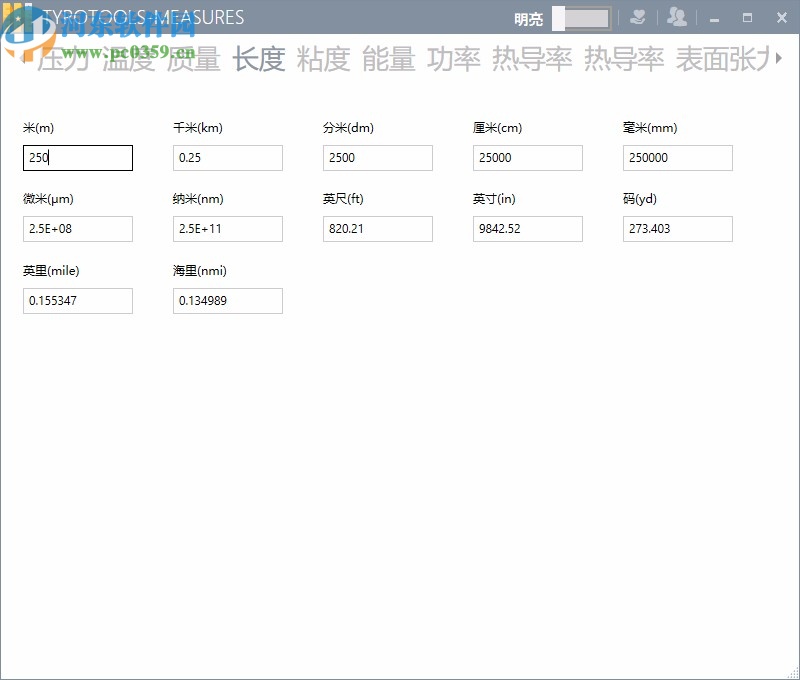This screenshot has height=680, width=800.
Task: Select the 英尺(ft) input field
Action: [378, 229]
